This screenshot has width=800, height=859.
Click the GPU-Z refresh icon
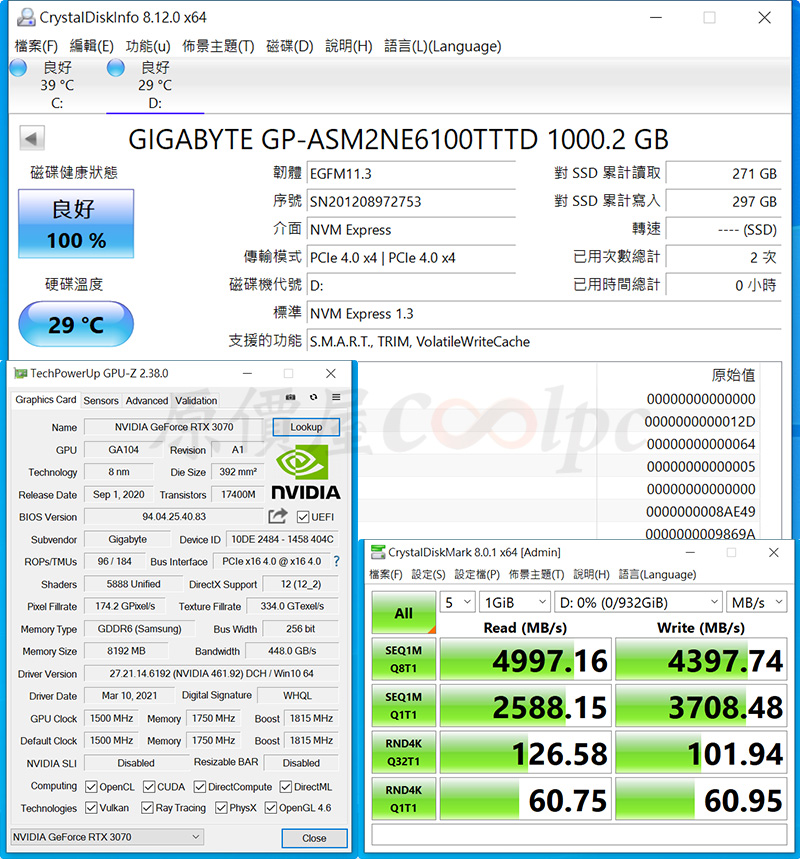313,397
